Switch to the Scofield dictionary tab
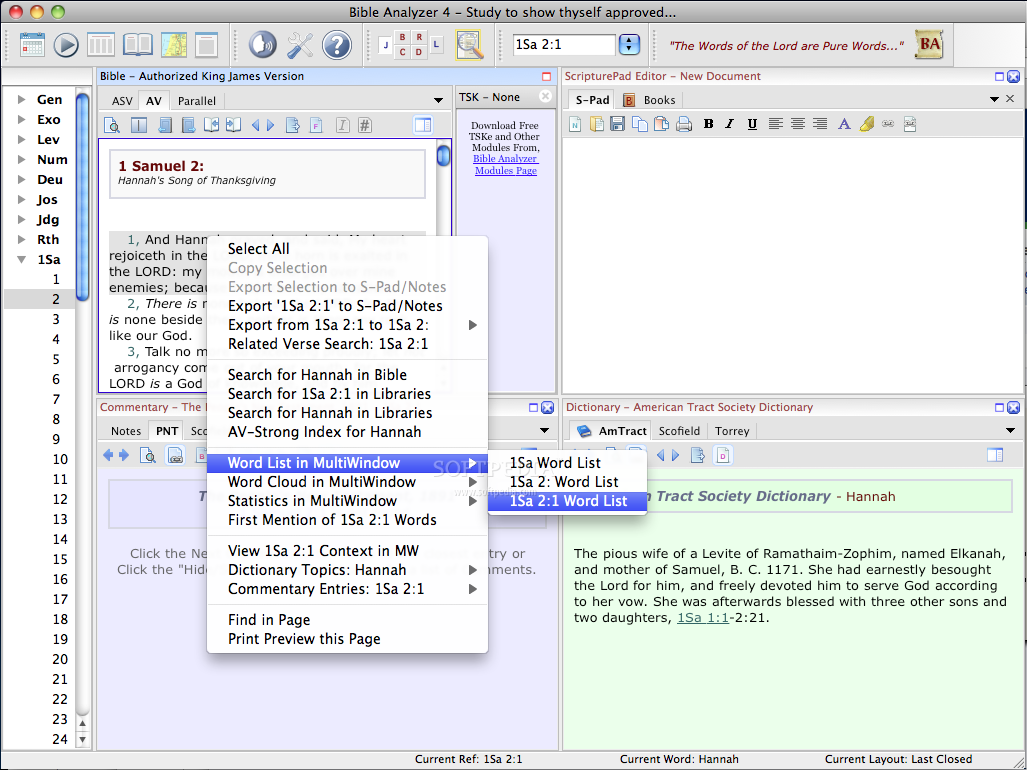The height and width of the screenshot is (770, 1027). (679, 431)
